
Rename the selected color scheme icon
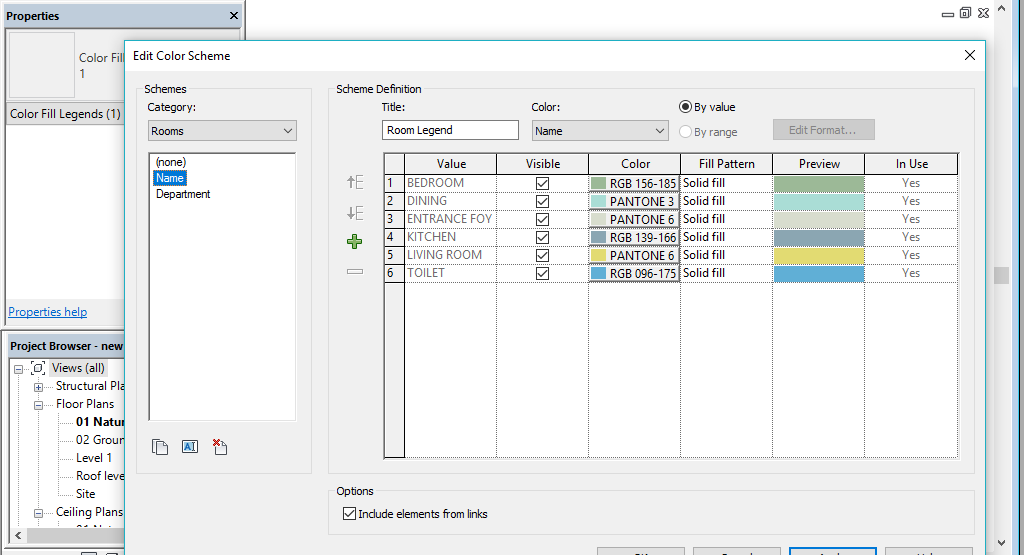pyautogui.click(x=190, y=447)
